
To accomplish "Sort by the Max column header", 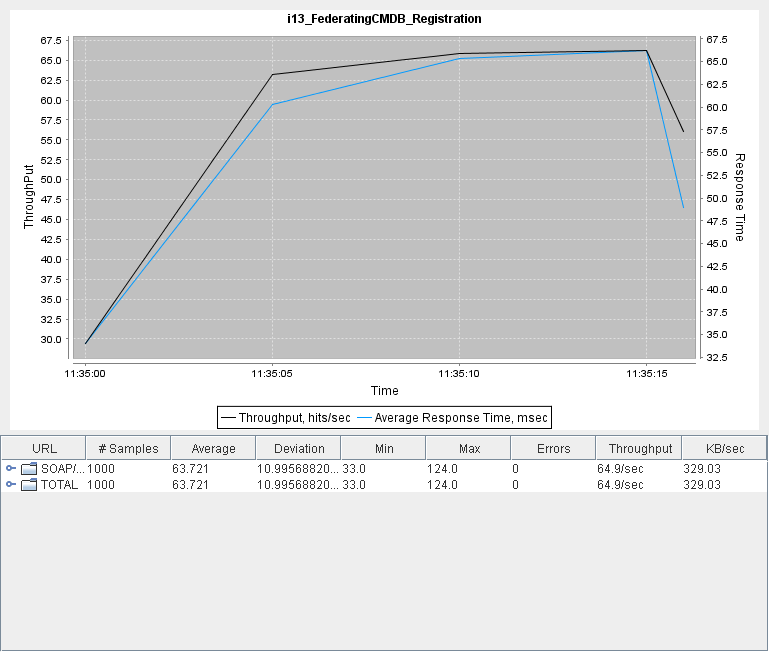I will tap(469, 448).
